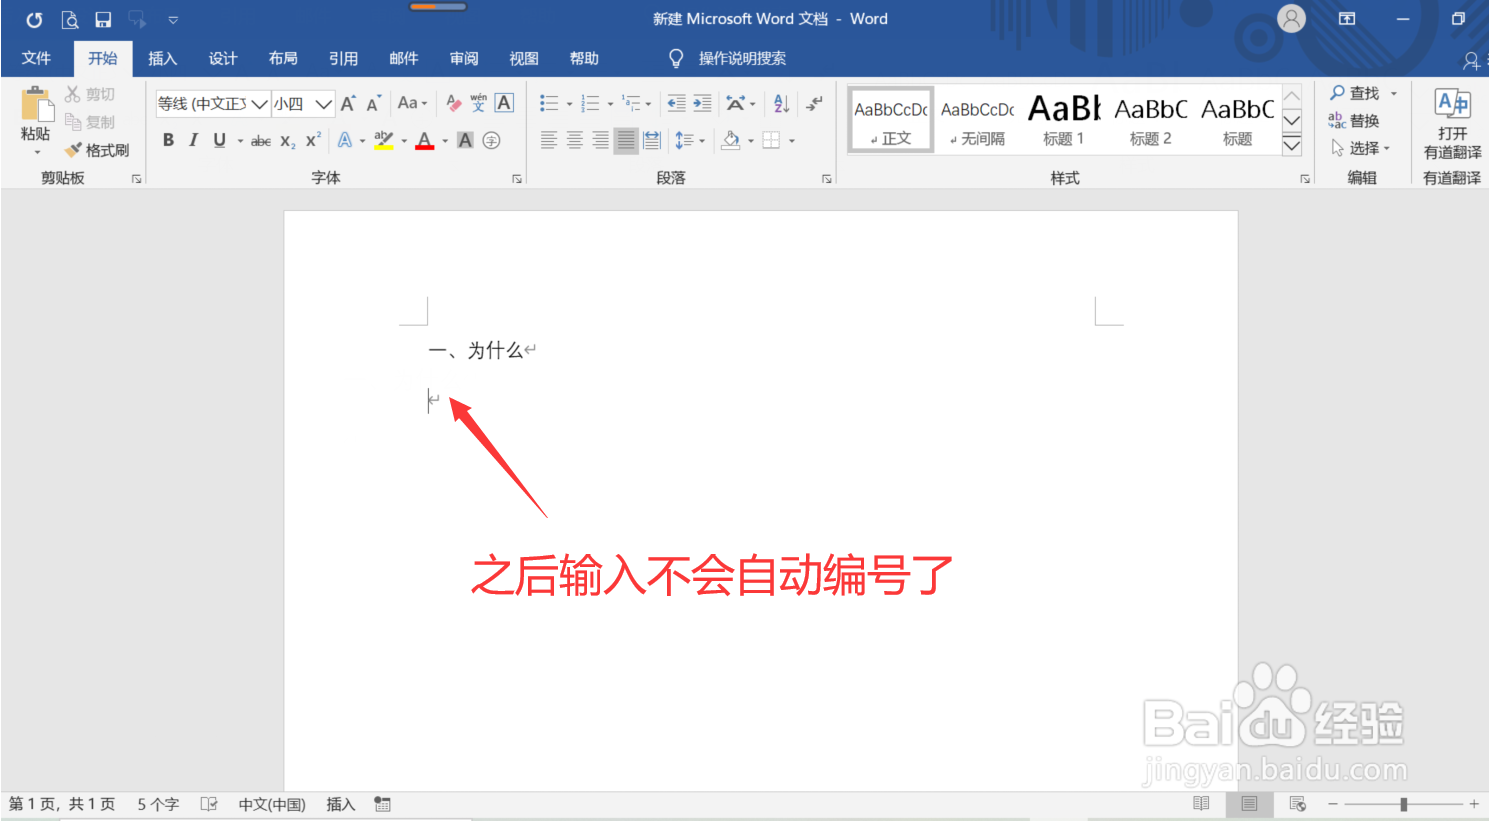The height and width of the screenshot is (821, 1489).
Task: Toggle Bold formatting
Action: click(x=168, y=141)
